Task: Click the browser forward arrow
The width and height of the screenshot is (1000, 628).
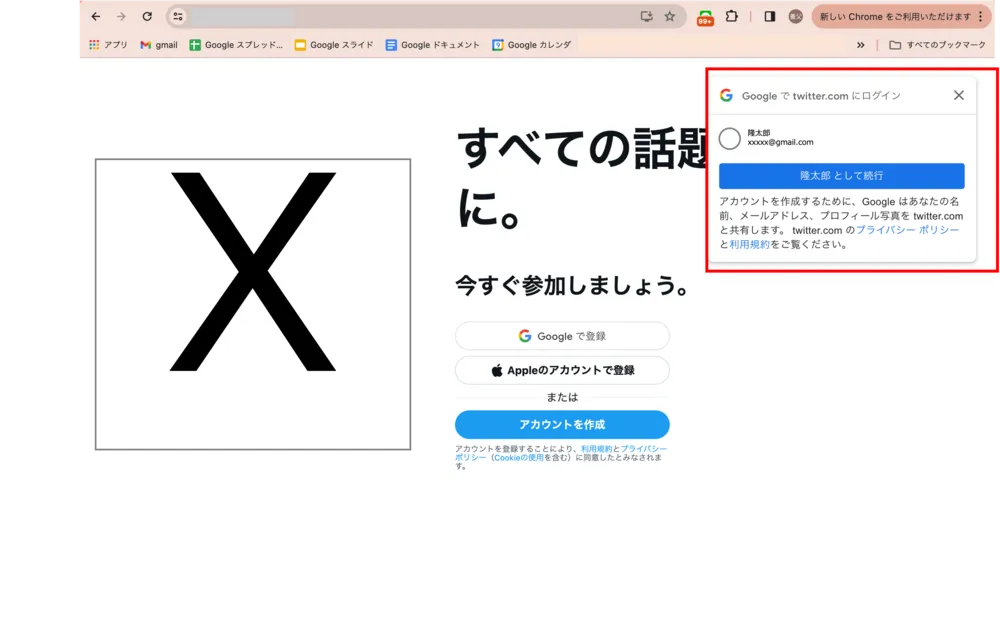Action: click(x=121, y=17)
